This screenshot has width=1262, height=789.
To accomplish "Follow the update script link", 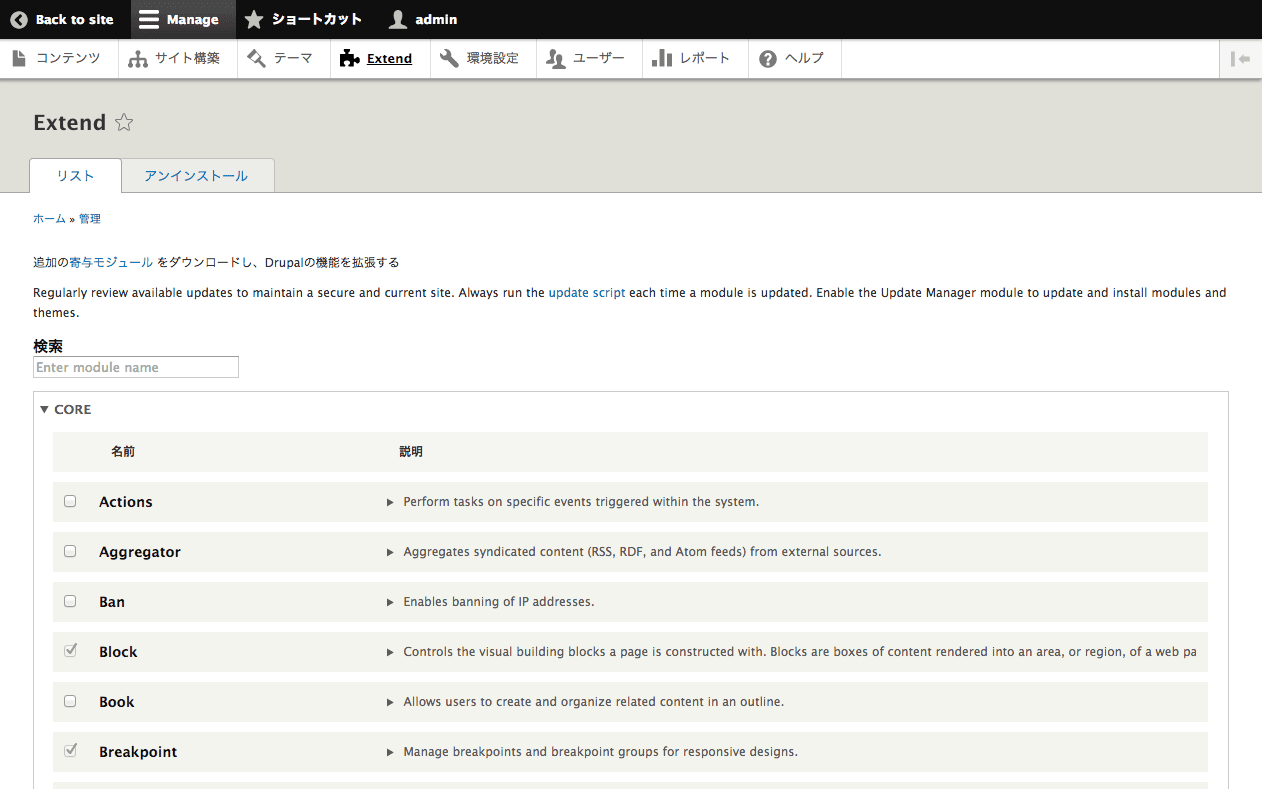I will pyautogui.click(x=586, y=293).
